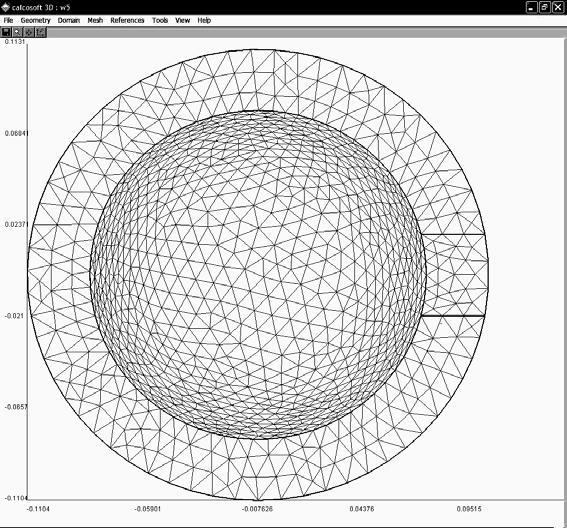Select the zoom magnifier toolbar icon
The image size is (567, 528).
coord(17,33)
